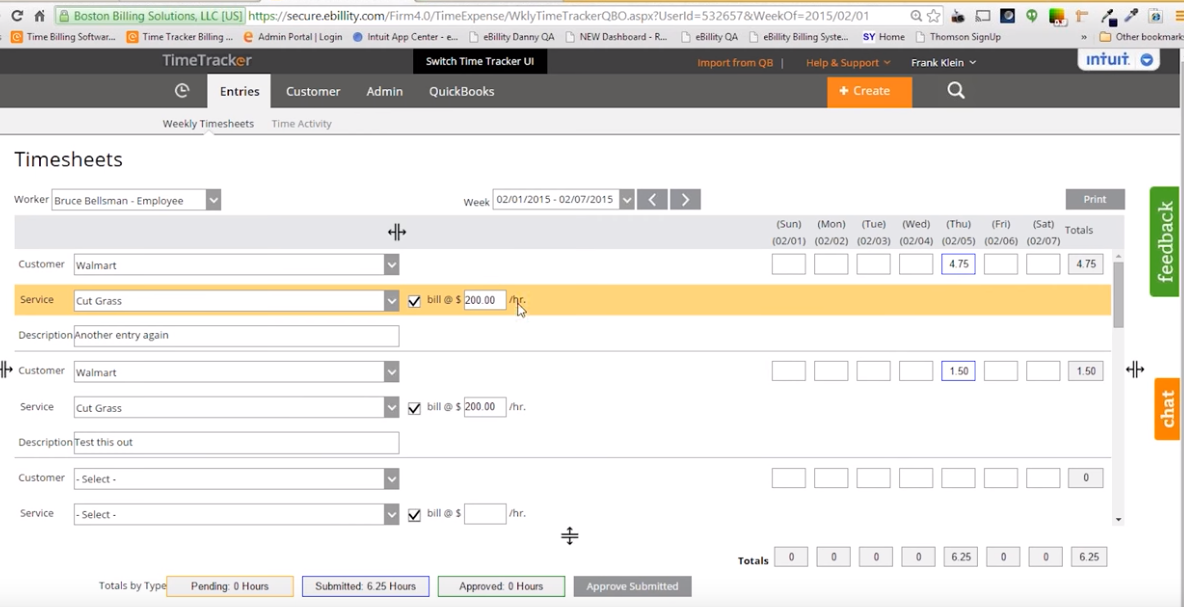Screen dimensions: 1184x607
Task: Open the QuickBooks tab
Action: pyautogui.click(x=461, y=91)
